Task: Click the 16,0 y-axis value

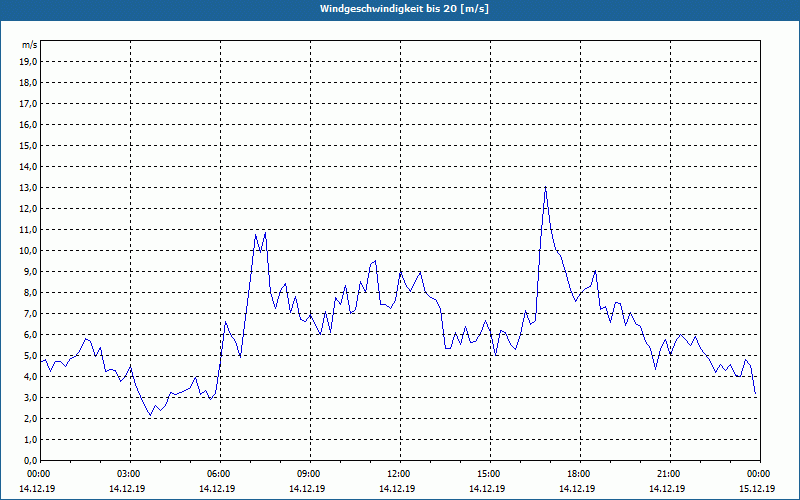Action: point(28,124)
